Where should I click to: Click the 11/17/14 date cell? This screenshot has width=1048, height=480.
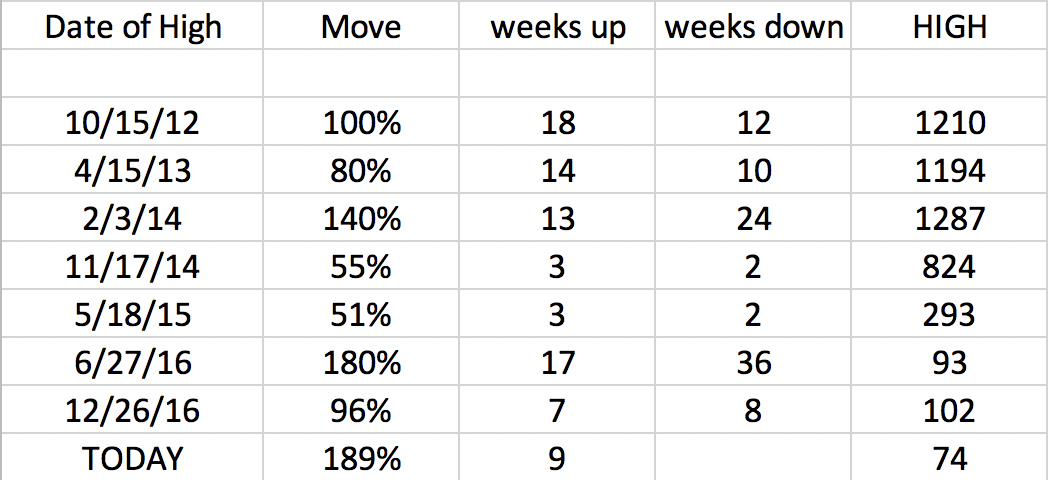[132, 267]
